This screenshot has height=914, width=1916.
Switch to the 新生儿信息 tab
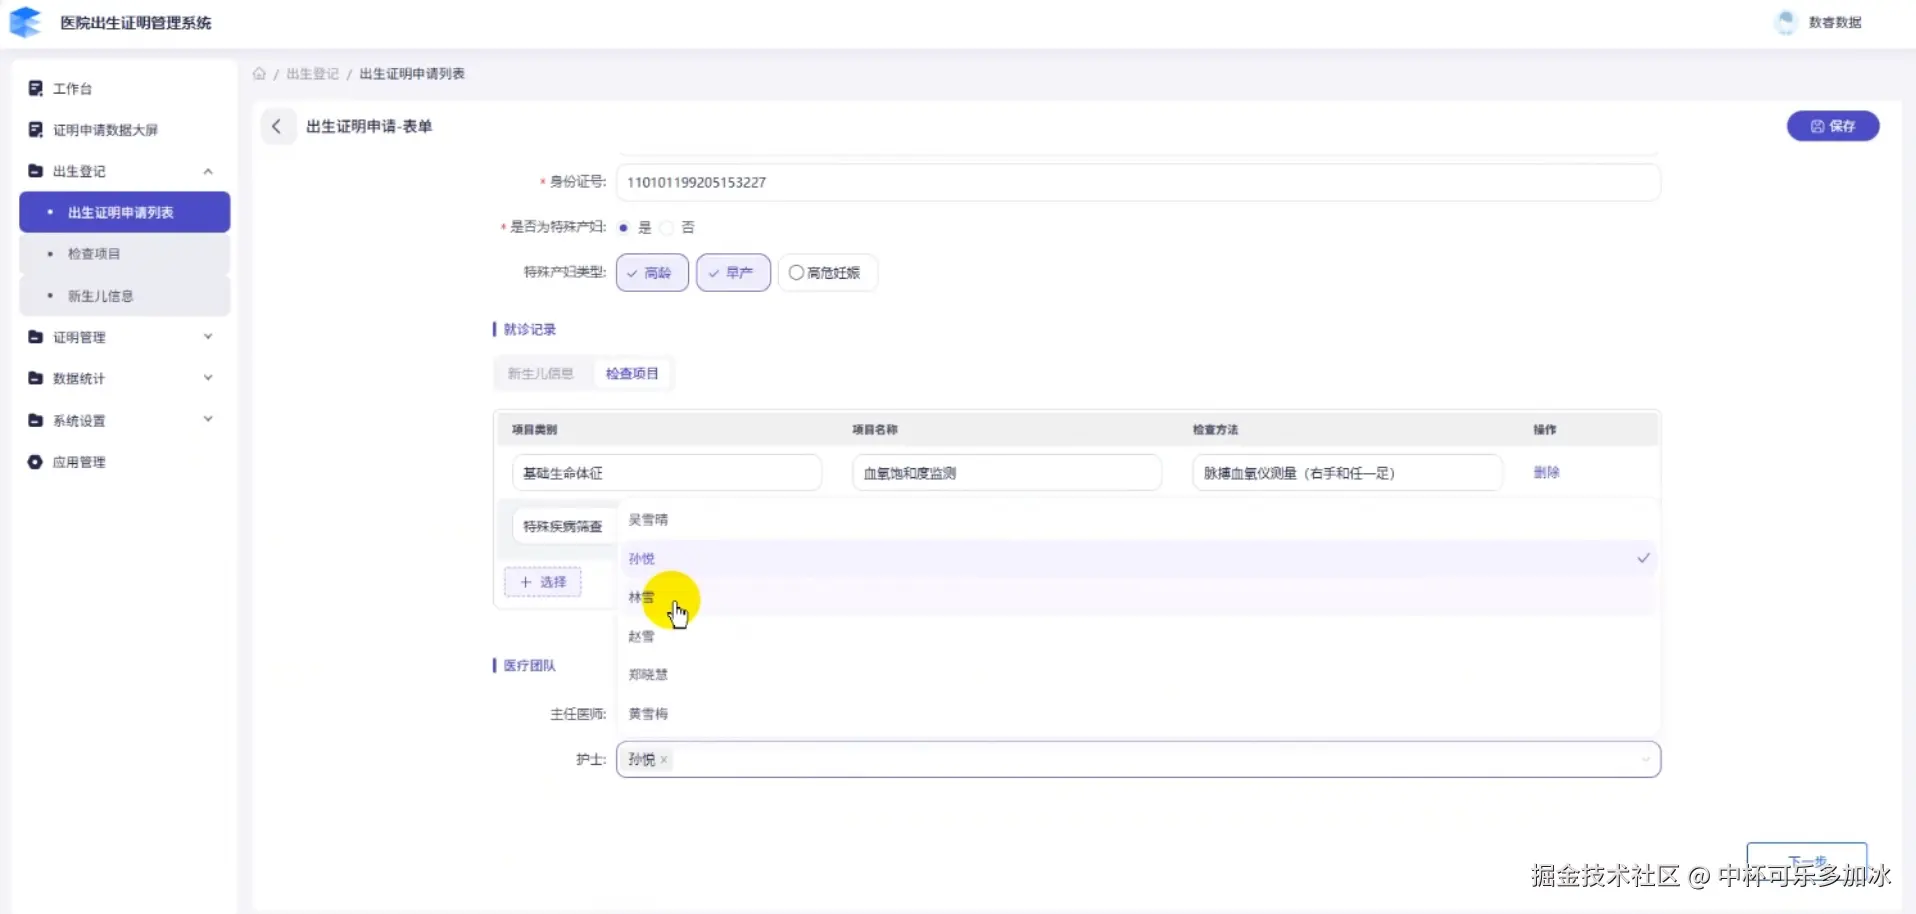click(540, 374)
